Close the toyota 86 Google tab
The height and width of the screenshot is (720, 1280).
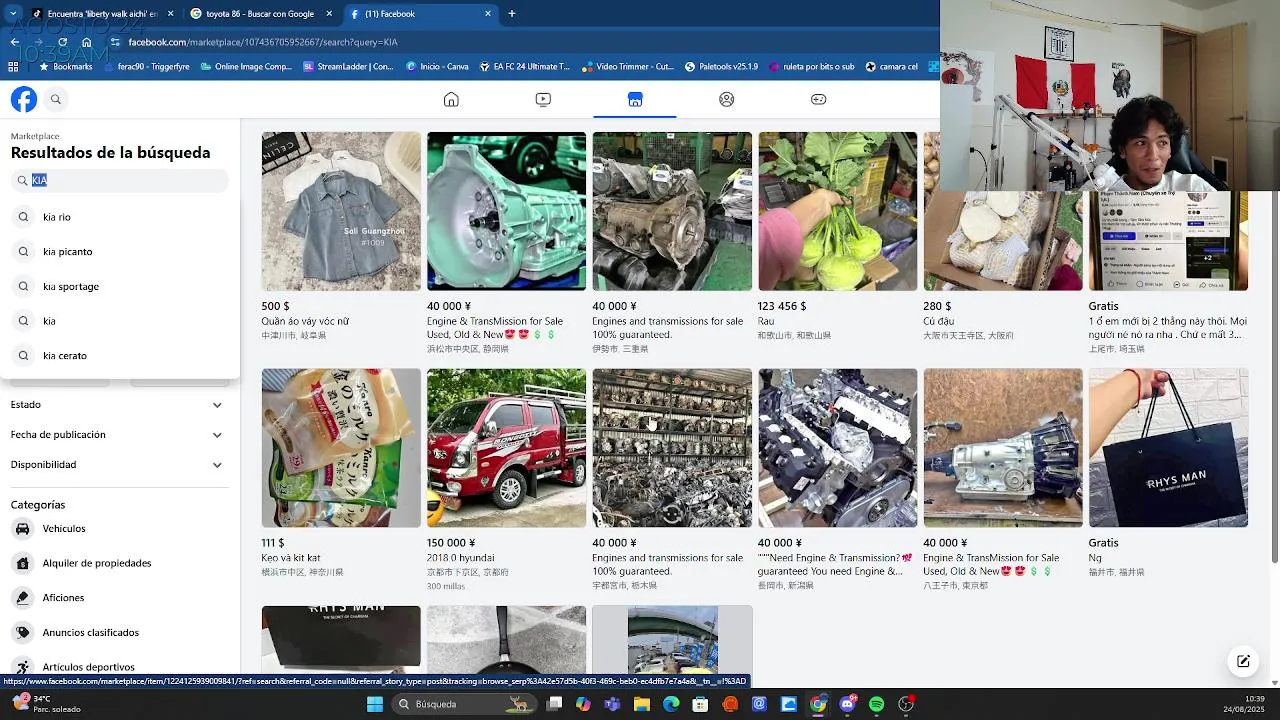[330, 14]
